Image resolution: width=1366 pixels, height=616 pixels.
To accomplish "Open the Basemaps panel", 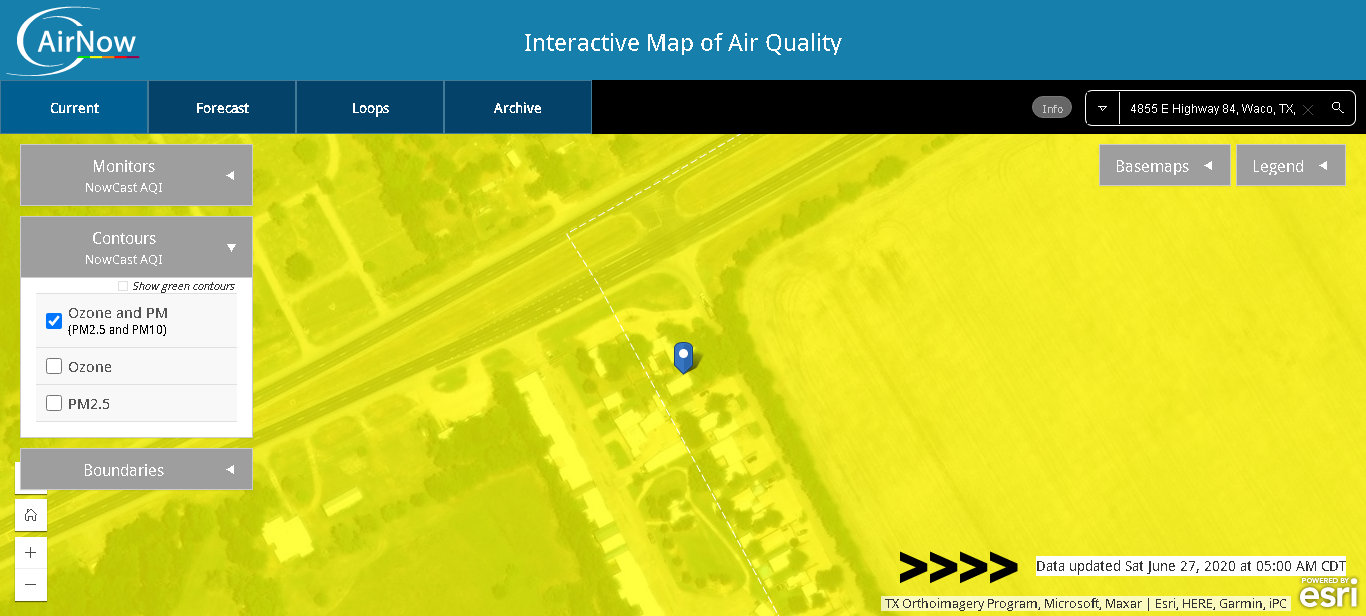I will (1164, 166).
